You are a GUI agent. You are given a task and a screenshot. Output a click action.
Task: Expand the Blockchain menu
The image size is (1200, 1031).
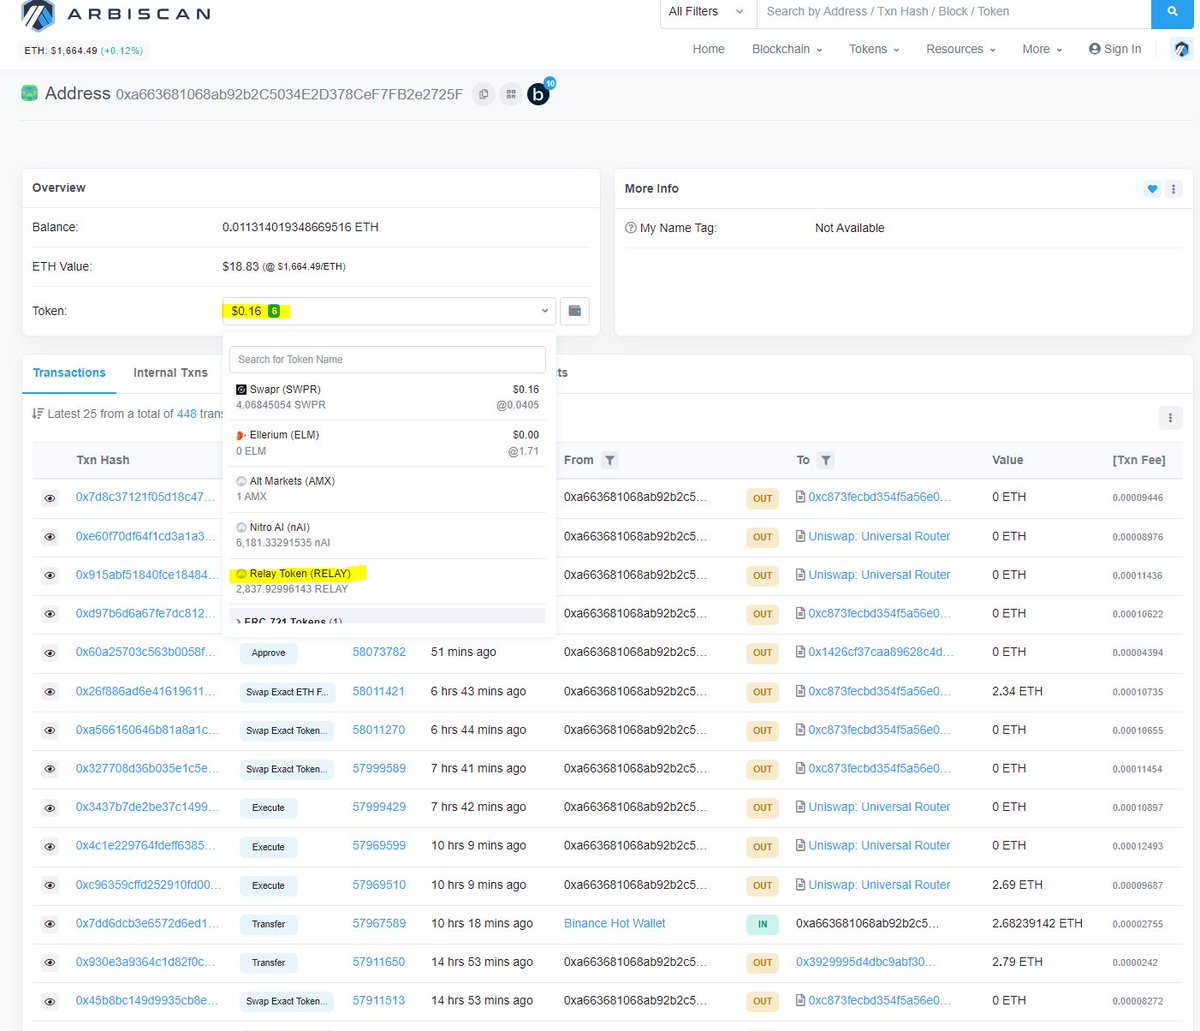point(787,49)
